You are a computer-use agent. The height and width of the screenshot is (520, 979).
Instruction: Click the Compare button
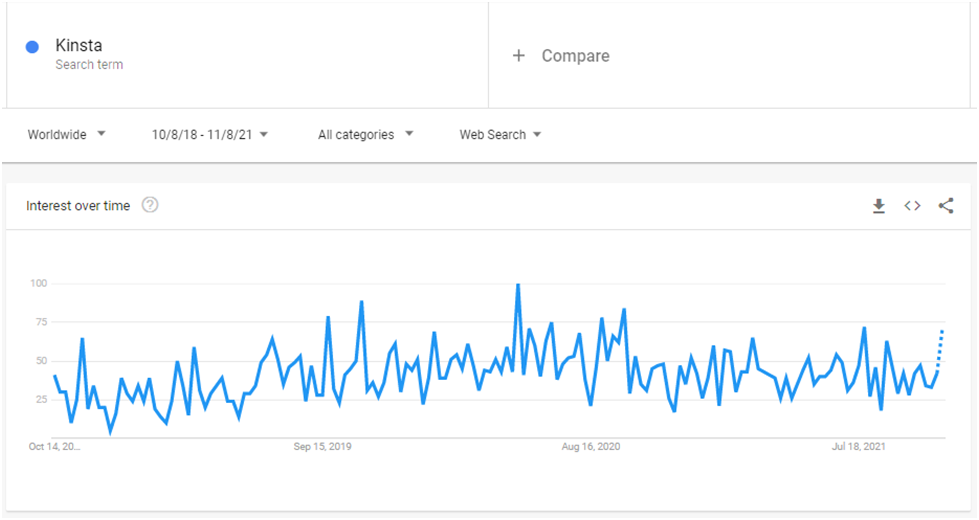(561, 56)
